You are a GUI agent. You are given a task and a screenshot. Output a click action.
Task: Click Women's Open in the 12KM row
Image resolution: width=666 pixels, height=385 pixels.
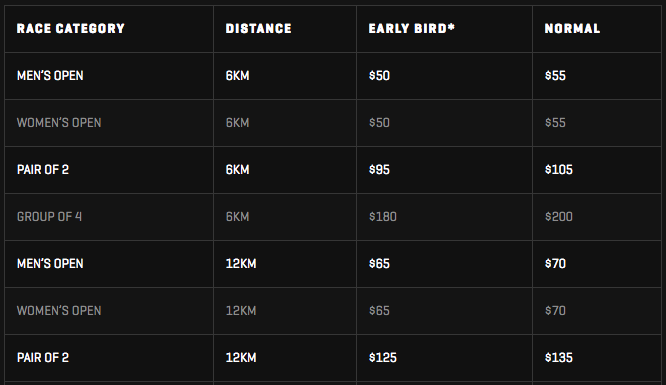click(59, 311)
